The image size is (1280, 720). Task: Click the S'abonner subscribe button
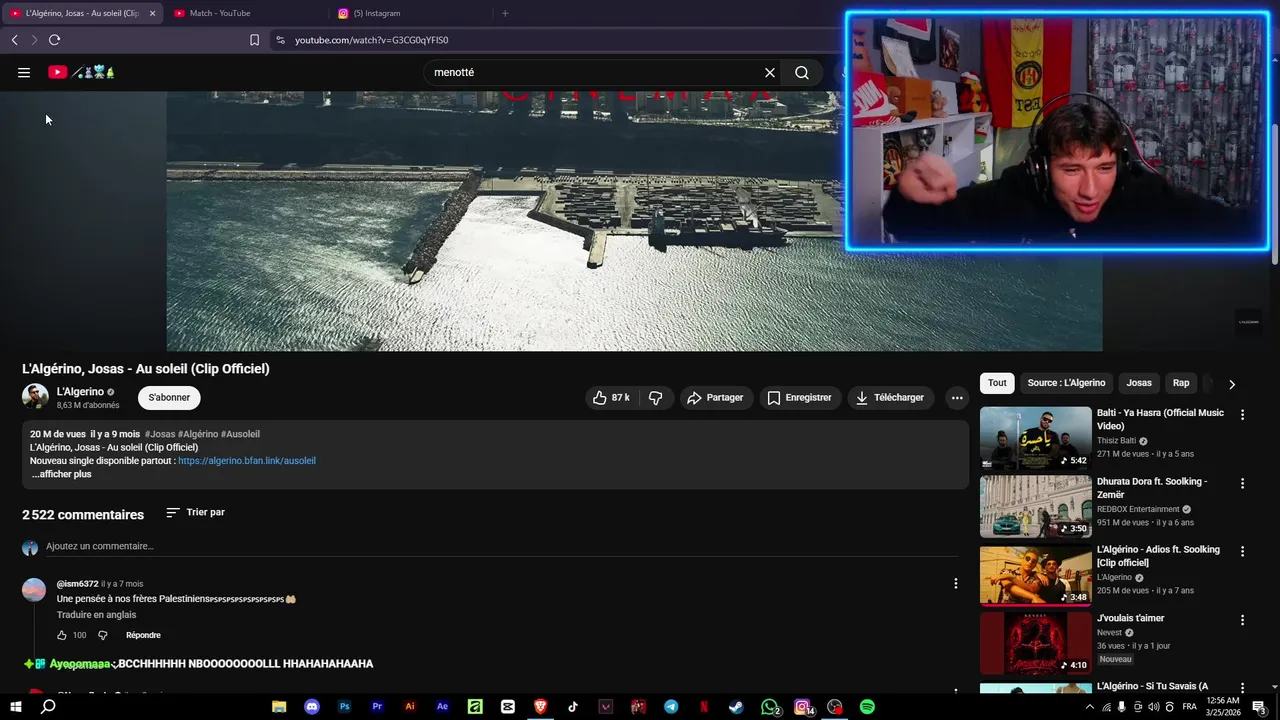click(169, 397)
